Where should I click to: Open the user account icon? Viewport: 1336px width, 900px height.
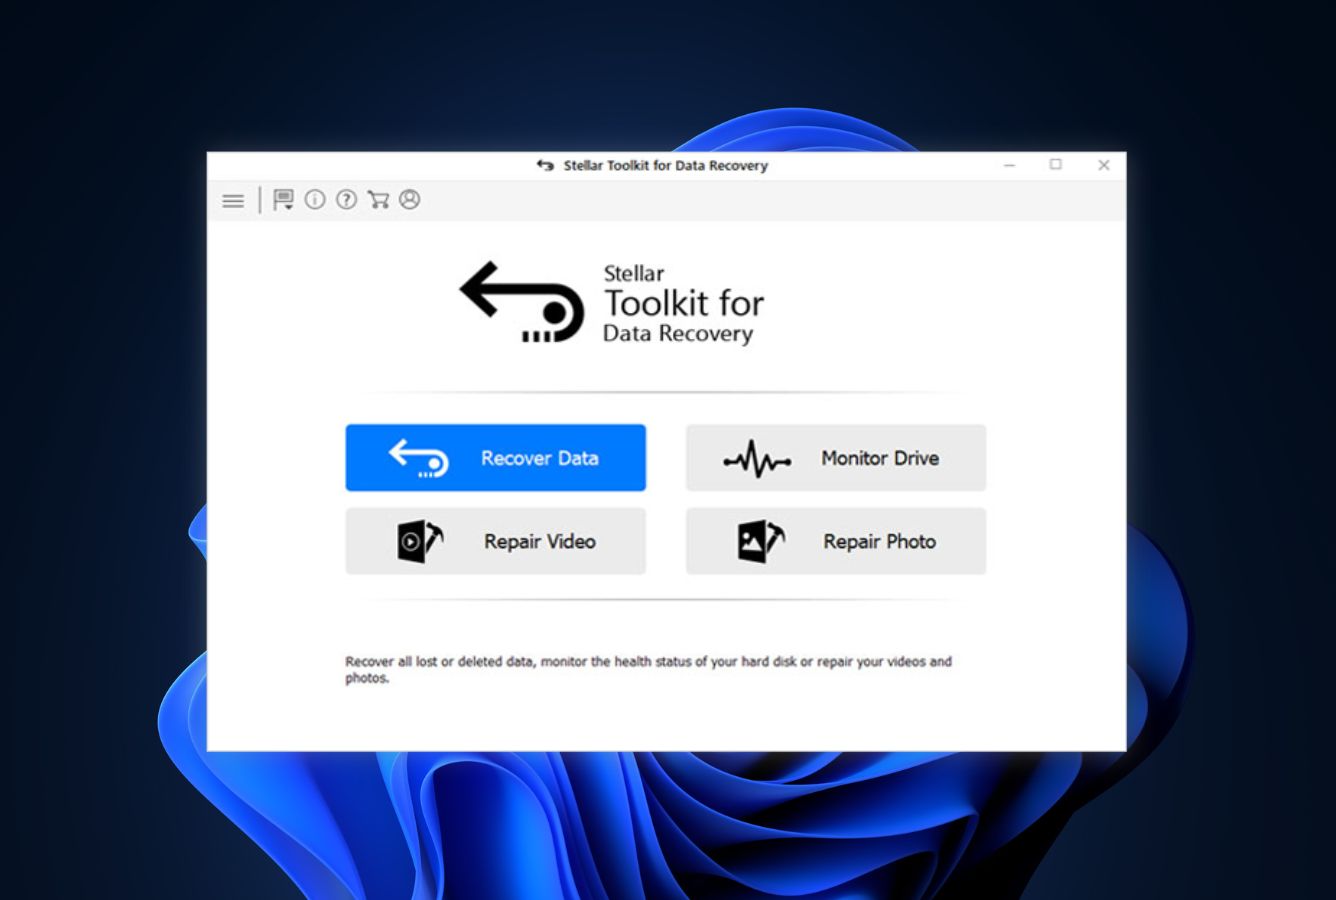410,200
